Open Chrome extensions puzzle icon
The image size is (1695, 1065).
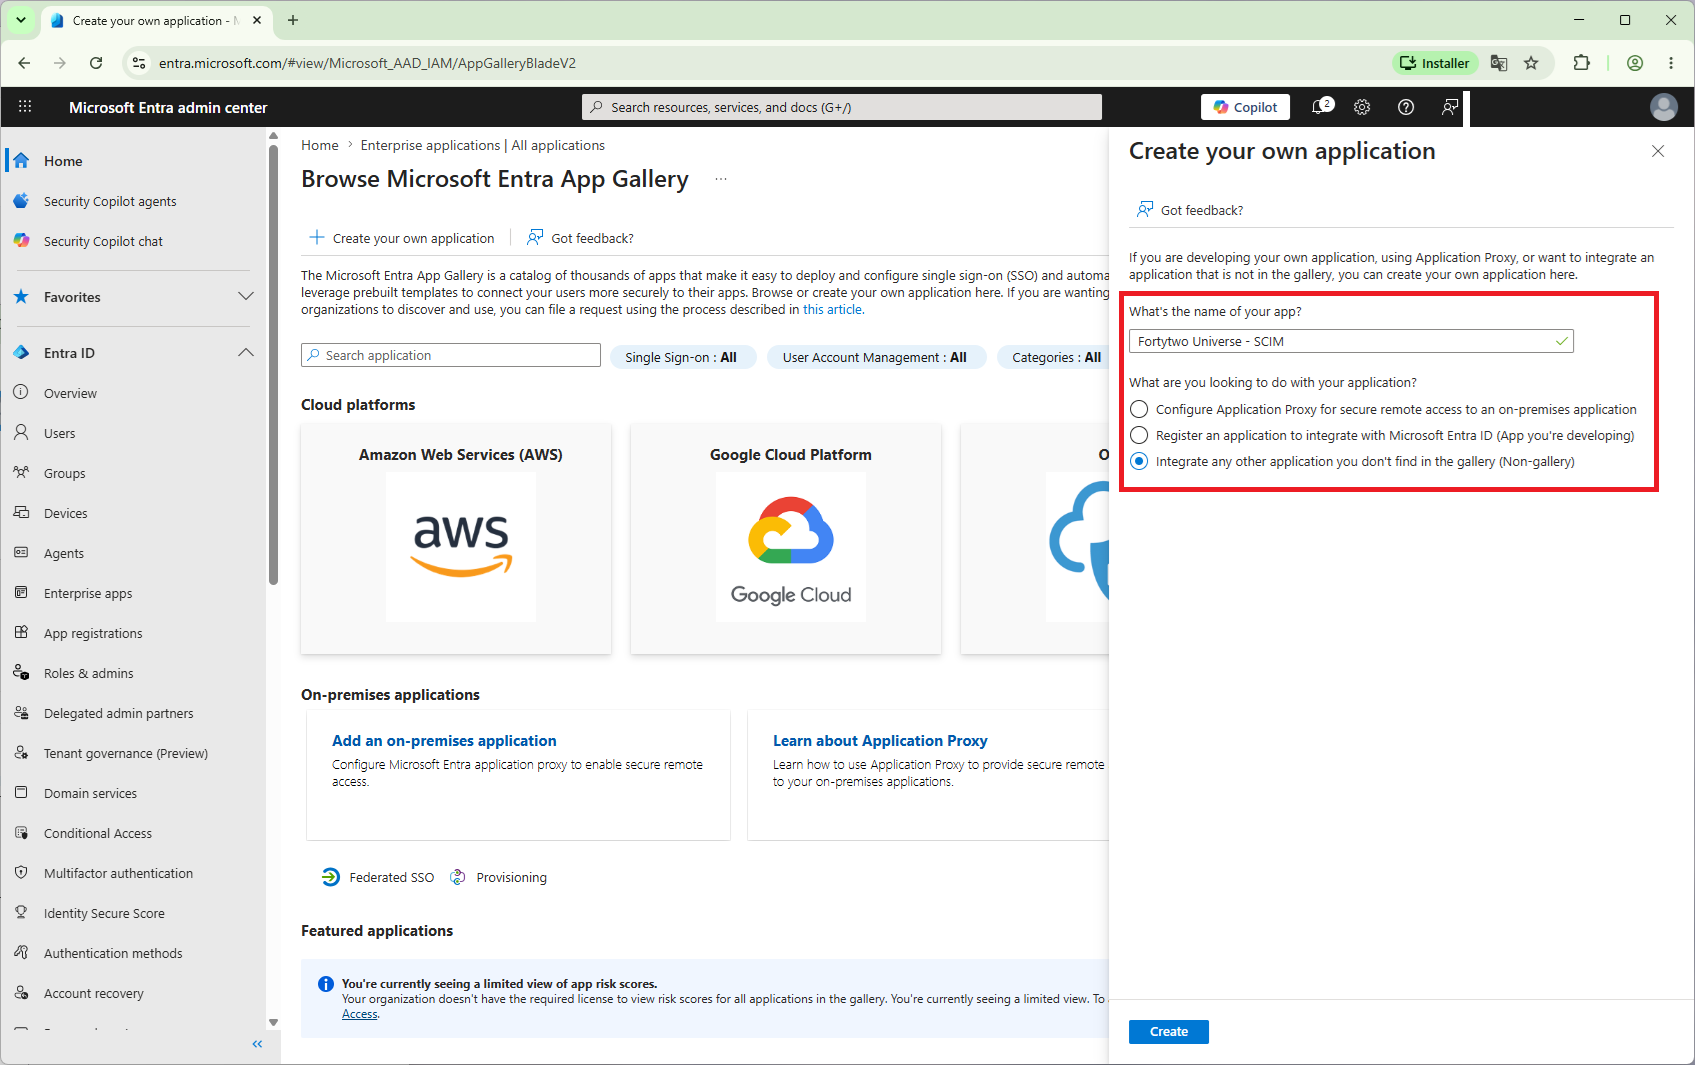1581,63
